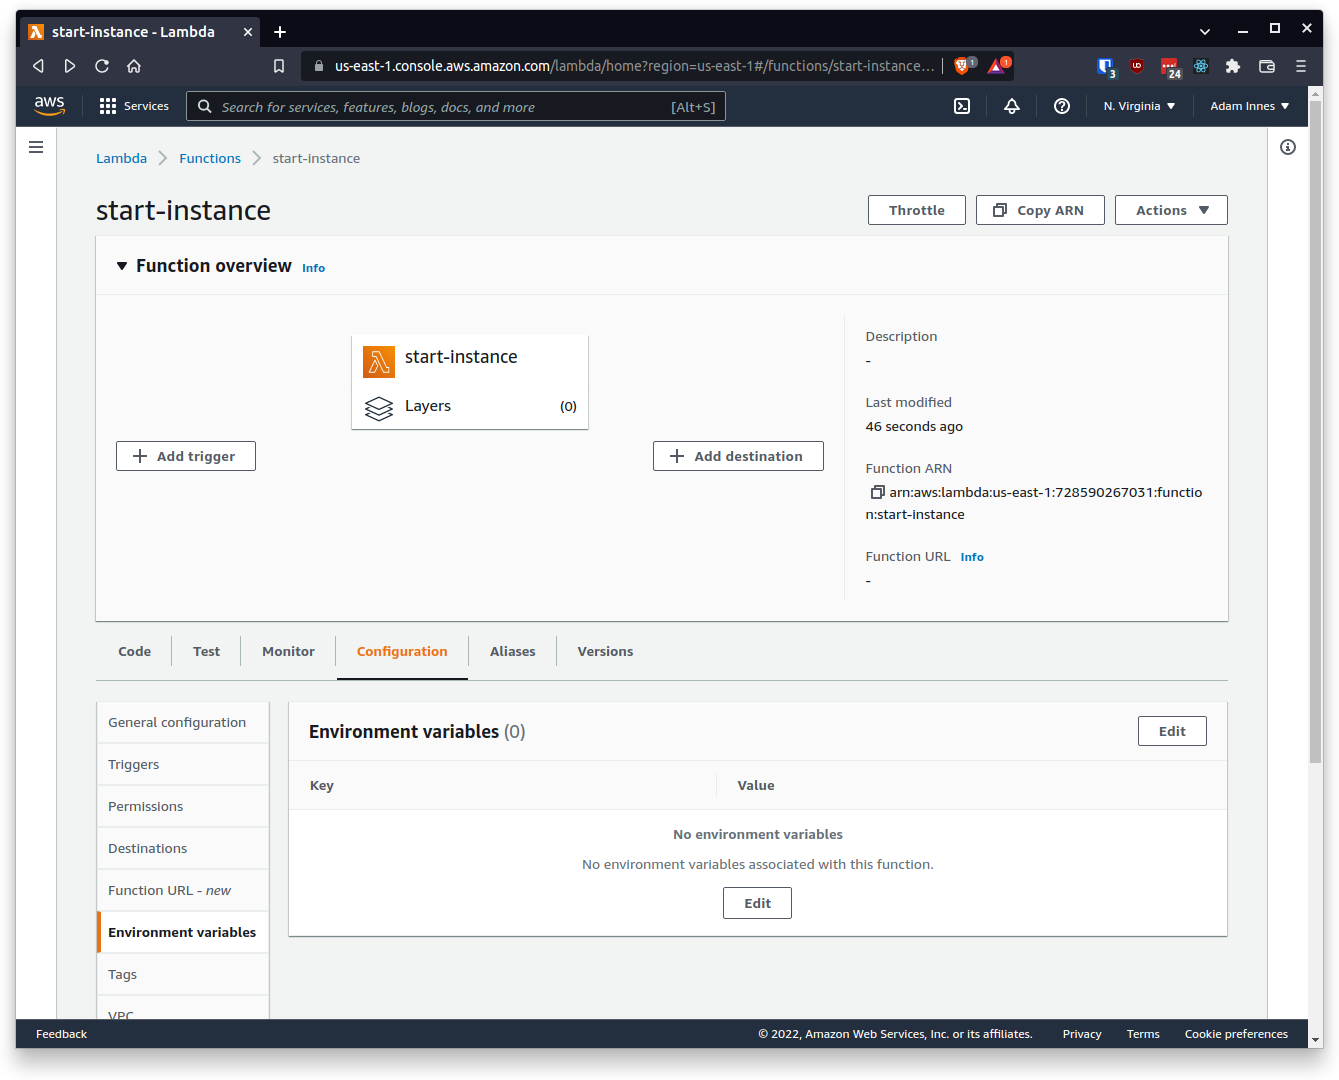1339x1080 pixels.
Task: Click Edit in Environment variables header
Action: 1172,731
